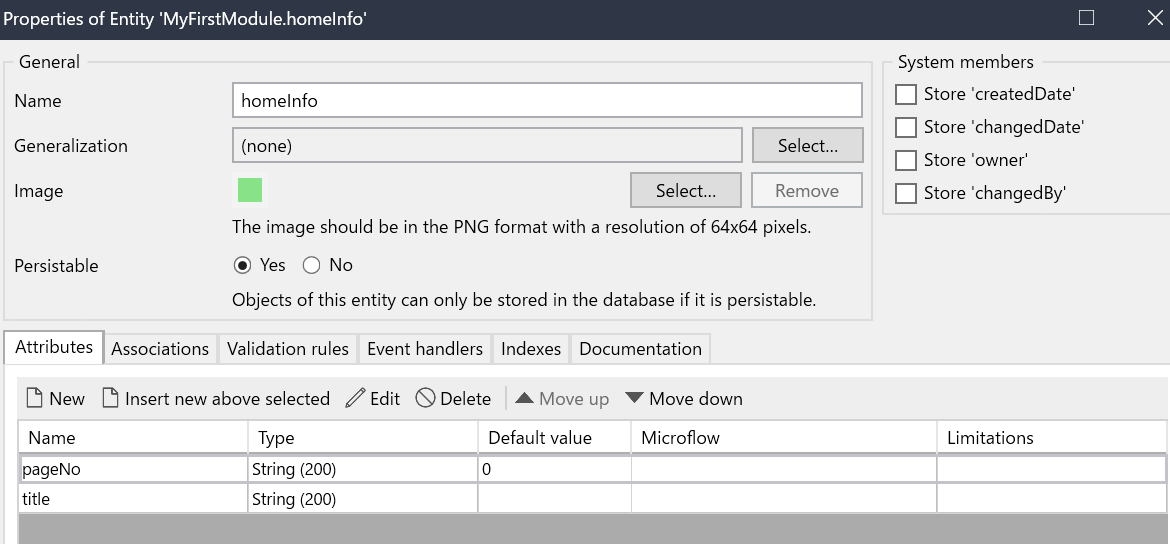
Task: Switch to the Associations tab
Action: [160, 349]
